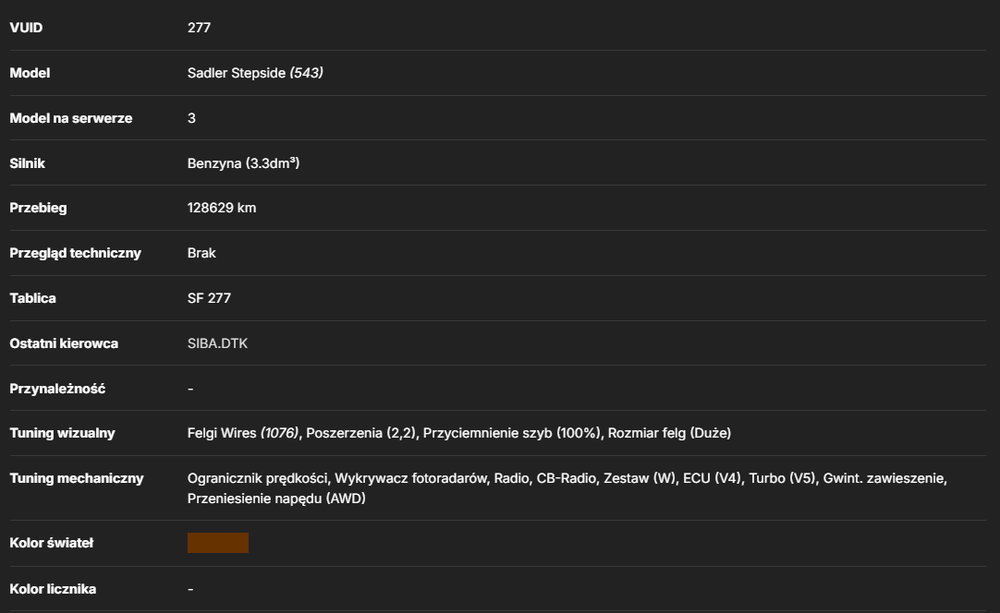Click the Brak technical inspection value

(x=202, y=253)
